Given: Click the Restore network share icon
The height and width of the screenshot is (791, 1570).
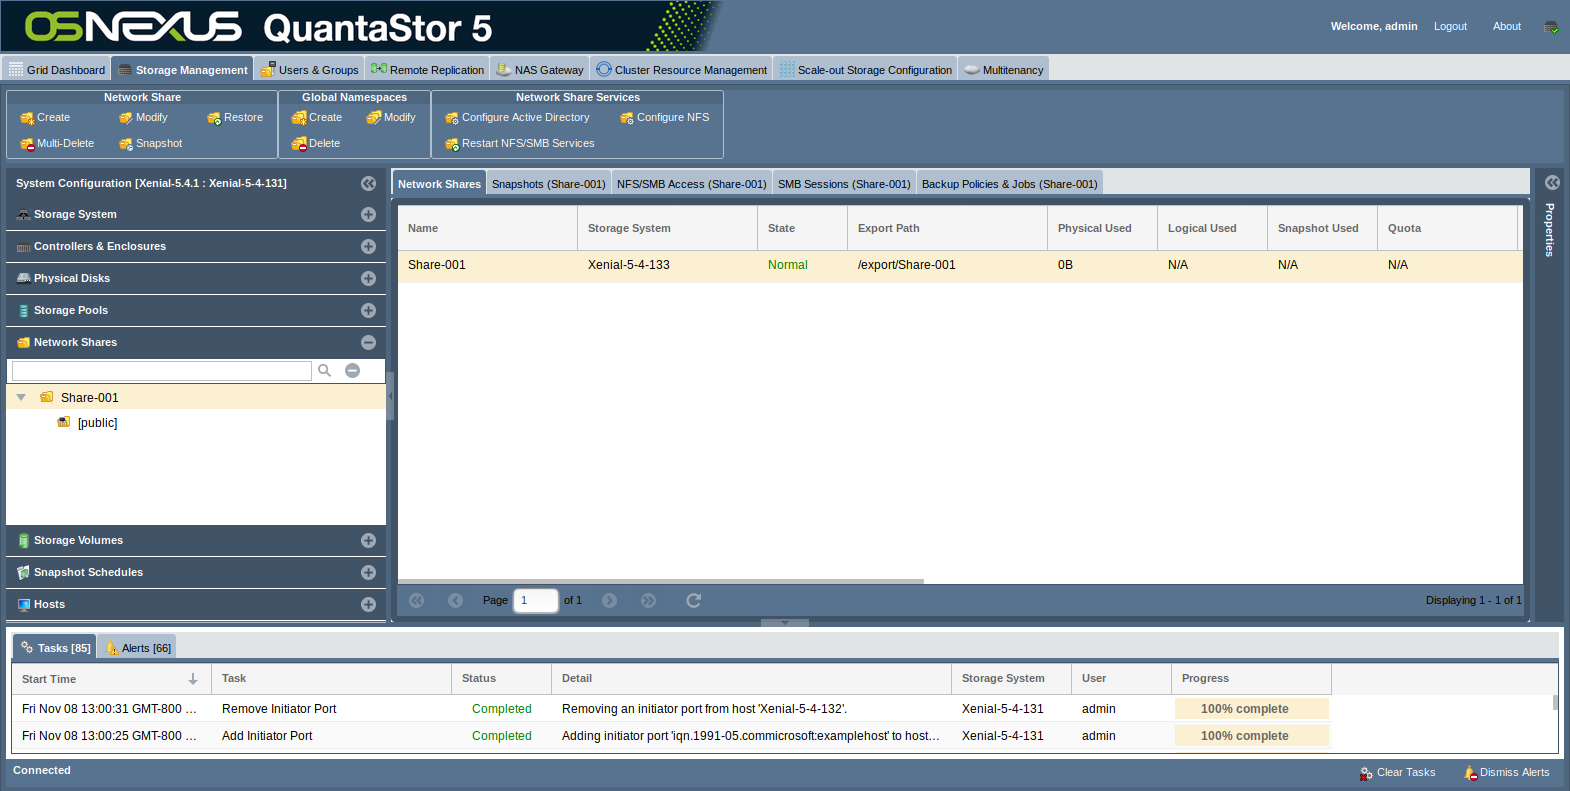Looking at the screenshot, I should (x=214, y=118).
